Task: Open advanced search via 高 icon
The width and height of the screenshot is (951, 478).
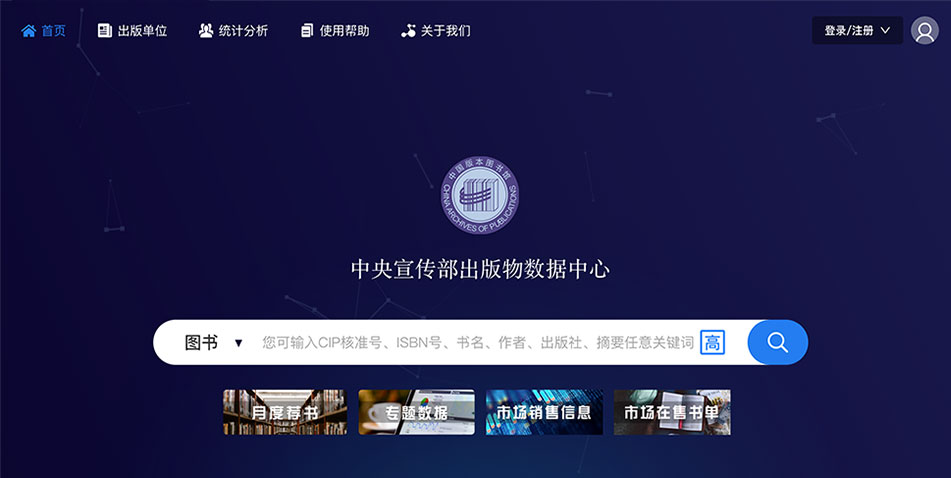Action: (713, 343)
